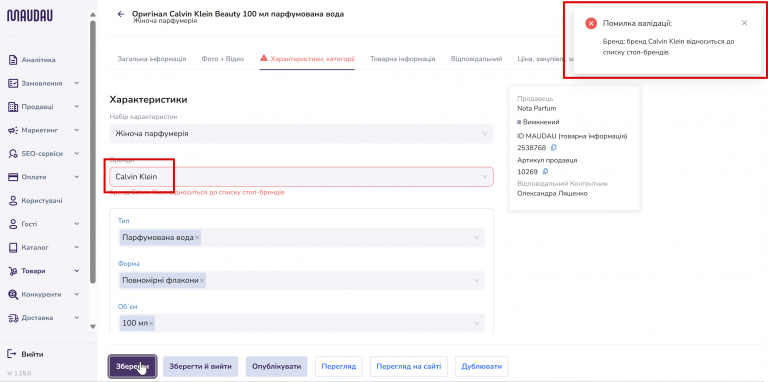The width and height of the screenshot is (768, 382).
Task: Click Зберегти й вийти button
Action: [x=200, y=366]
